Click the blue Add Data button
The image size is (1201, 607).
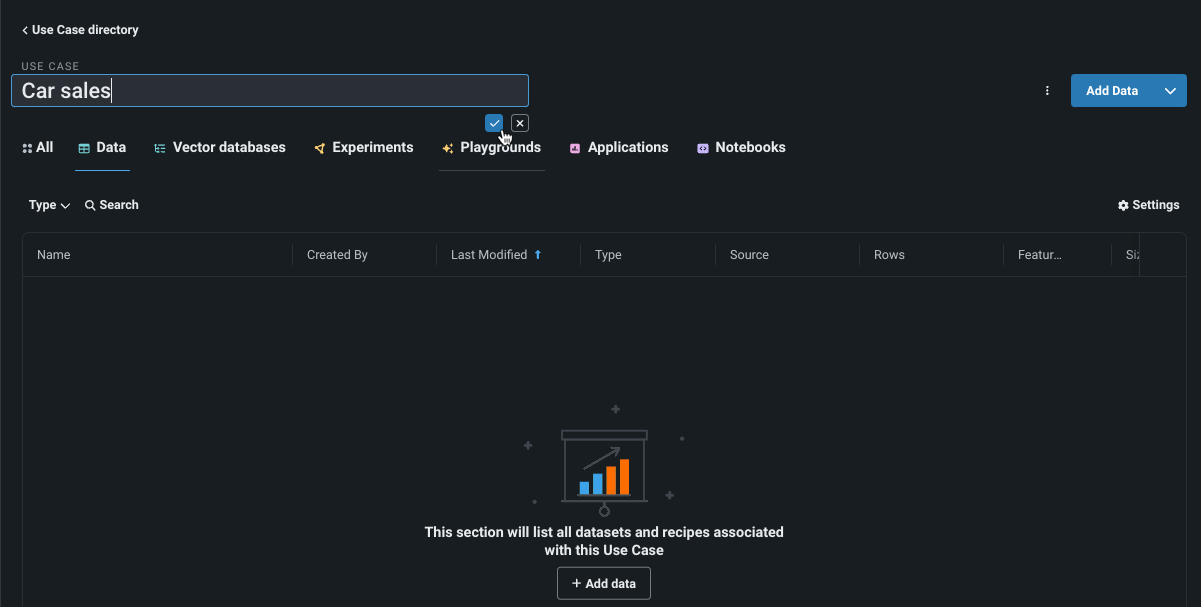[x=1112, y=91]
